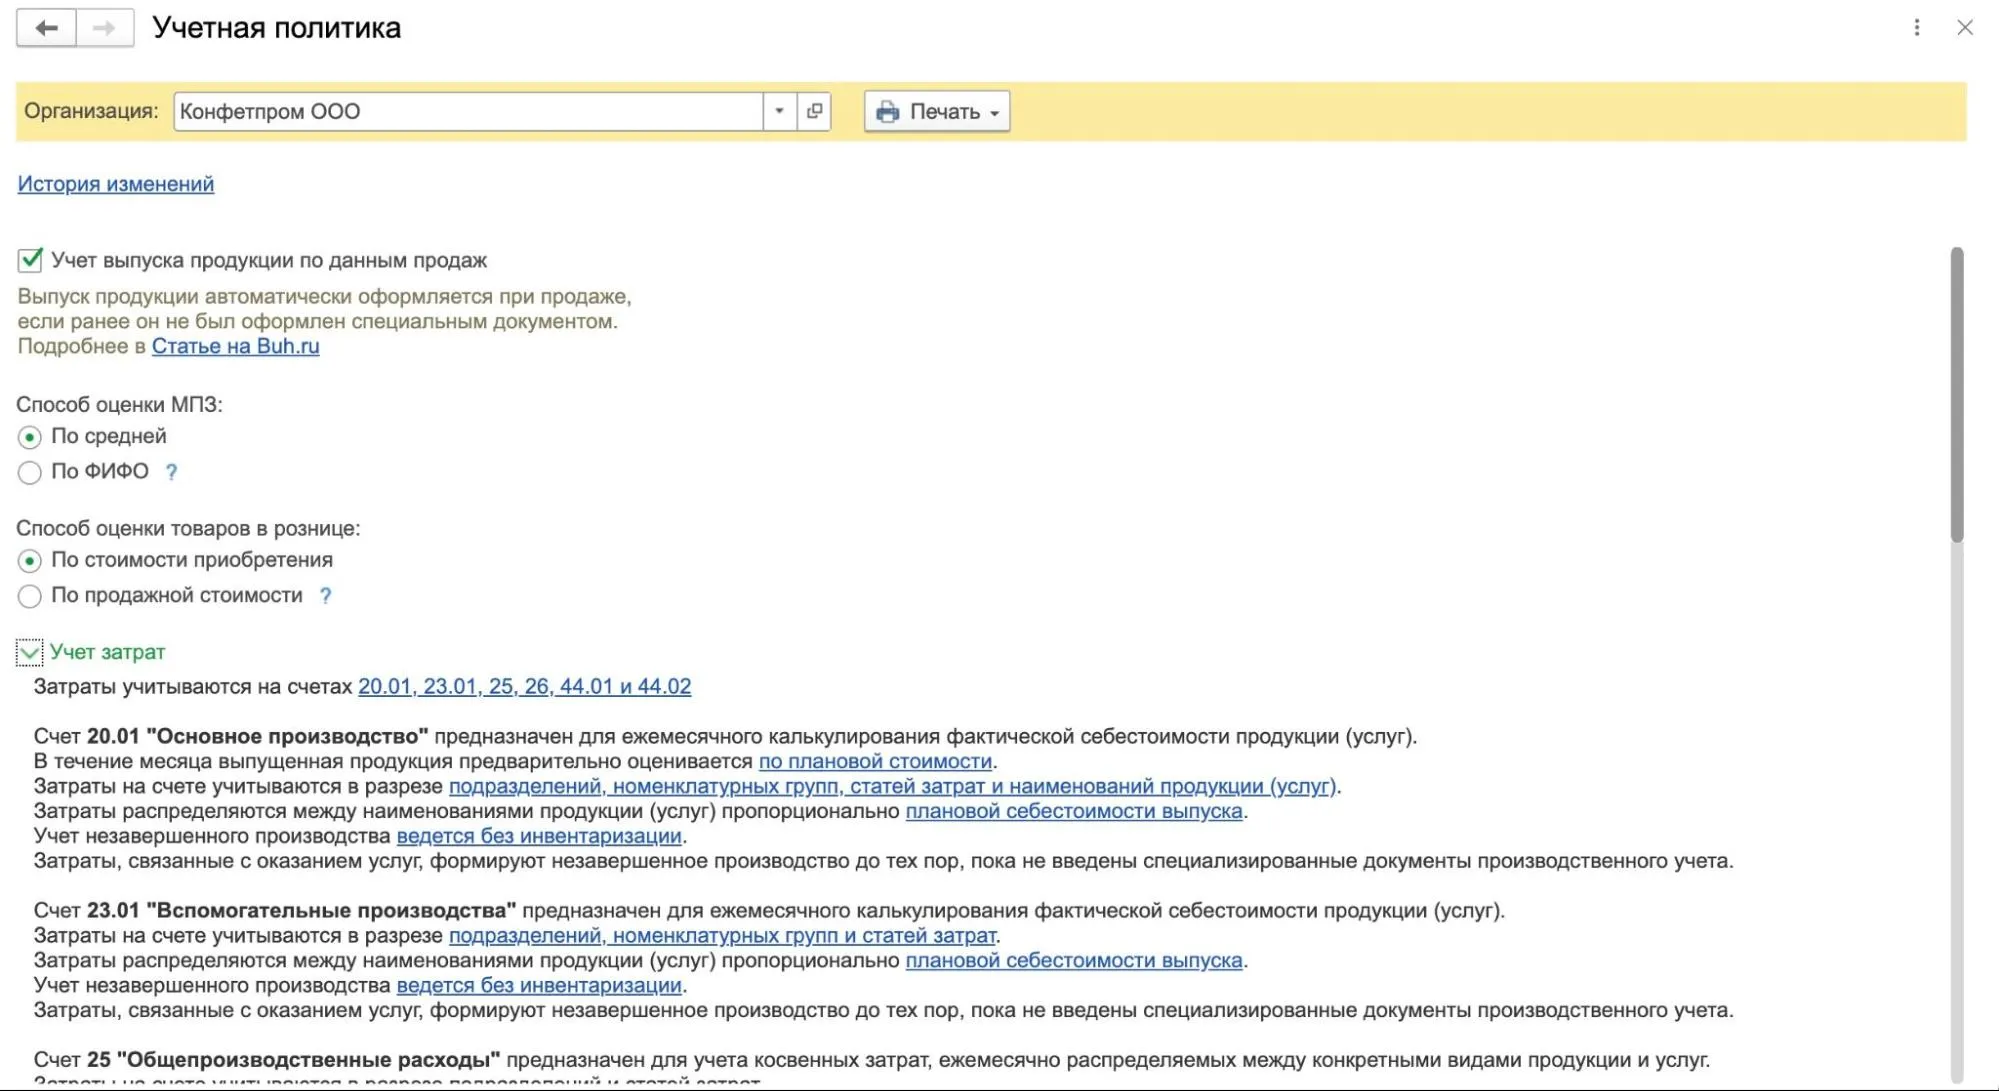This screenshot has height=1091, width=1999.
Task: Open по плановой стоимости link
Action: coord(875,762)
